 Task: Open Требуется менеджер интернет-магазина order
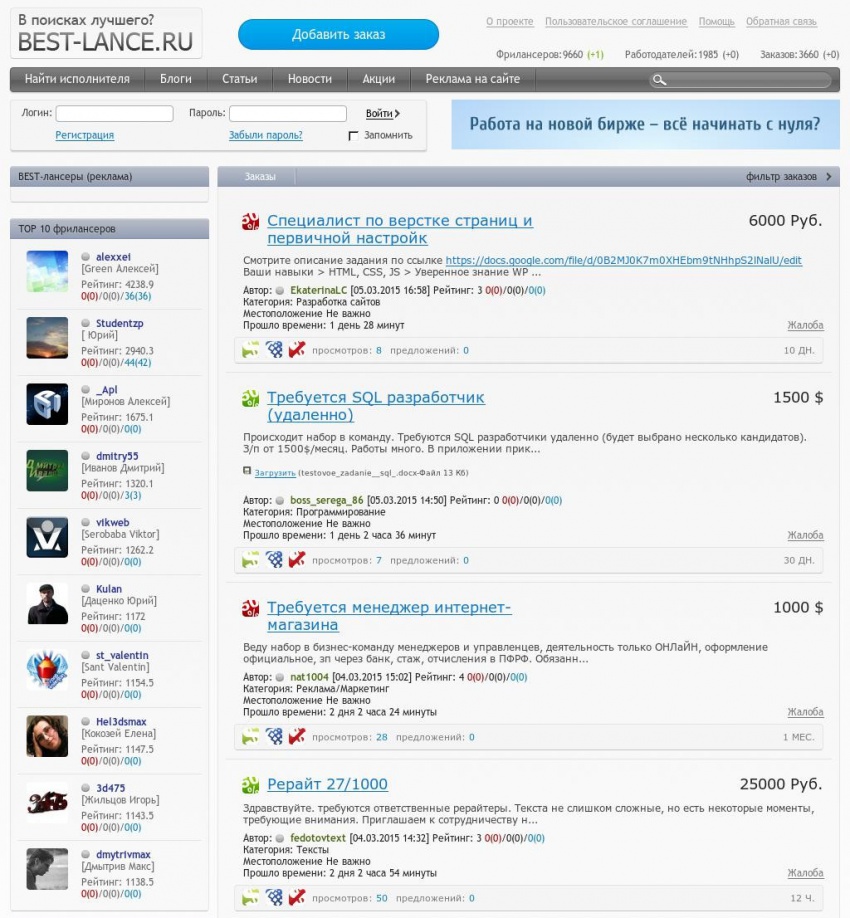point(389,616)
